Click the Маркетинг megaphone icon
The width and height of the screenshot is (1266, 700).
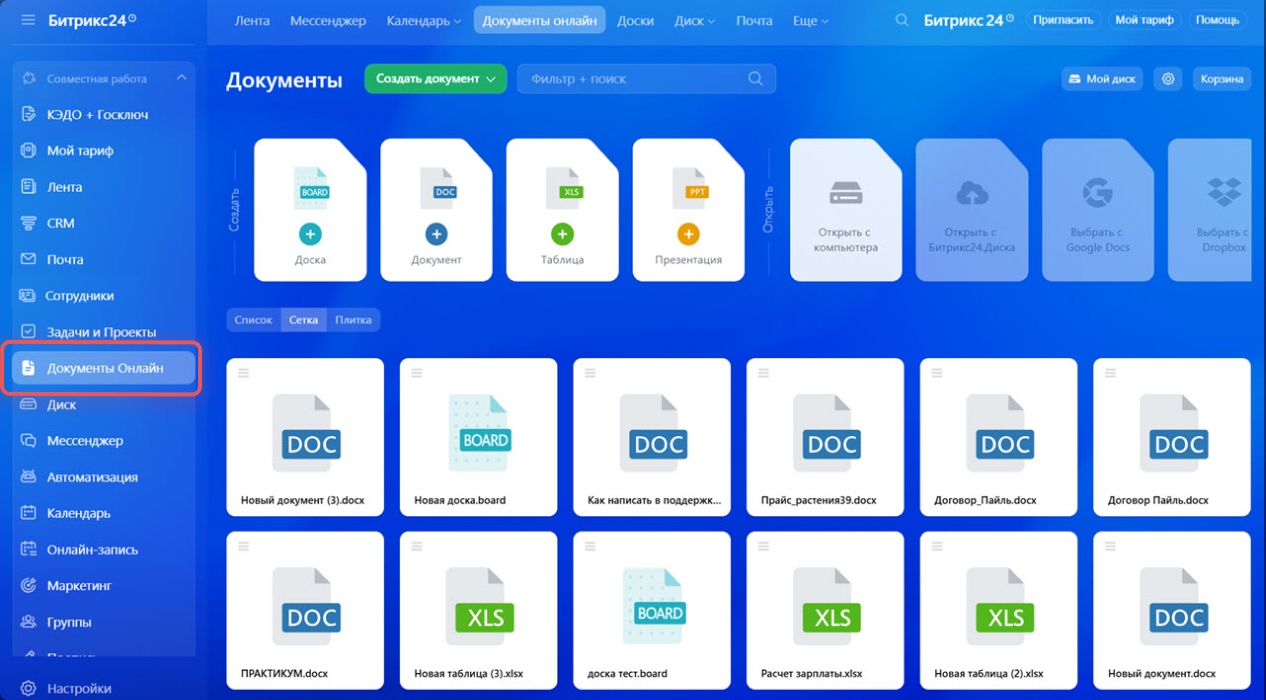coord(28,585)
